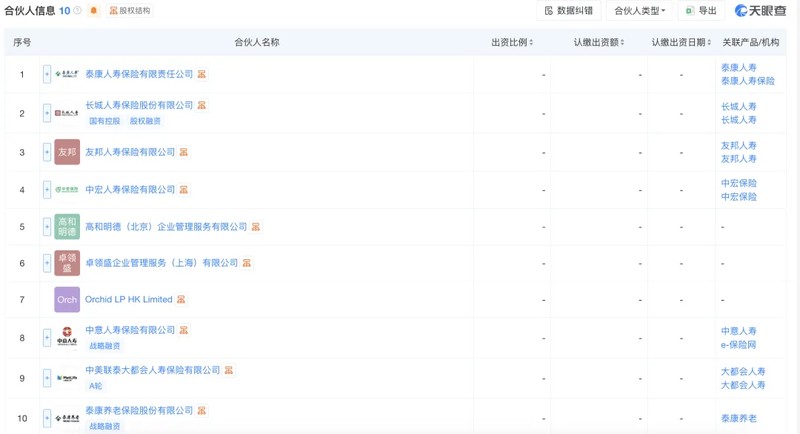Viewport: 800px width, 434px height.
Task: Click equity icon next to 泰康人寿保险有限责任公司
Action: coord(202,74)
